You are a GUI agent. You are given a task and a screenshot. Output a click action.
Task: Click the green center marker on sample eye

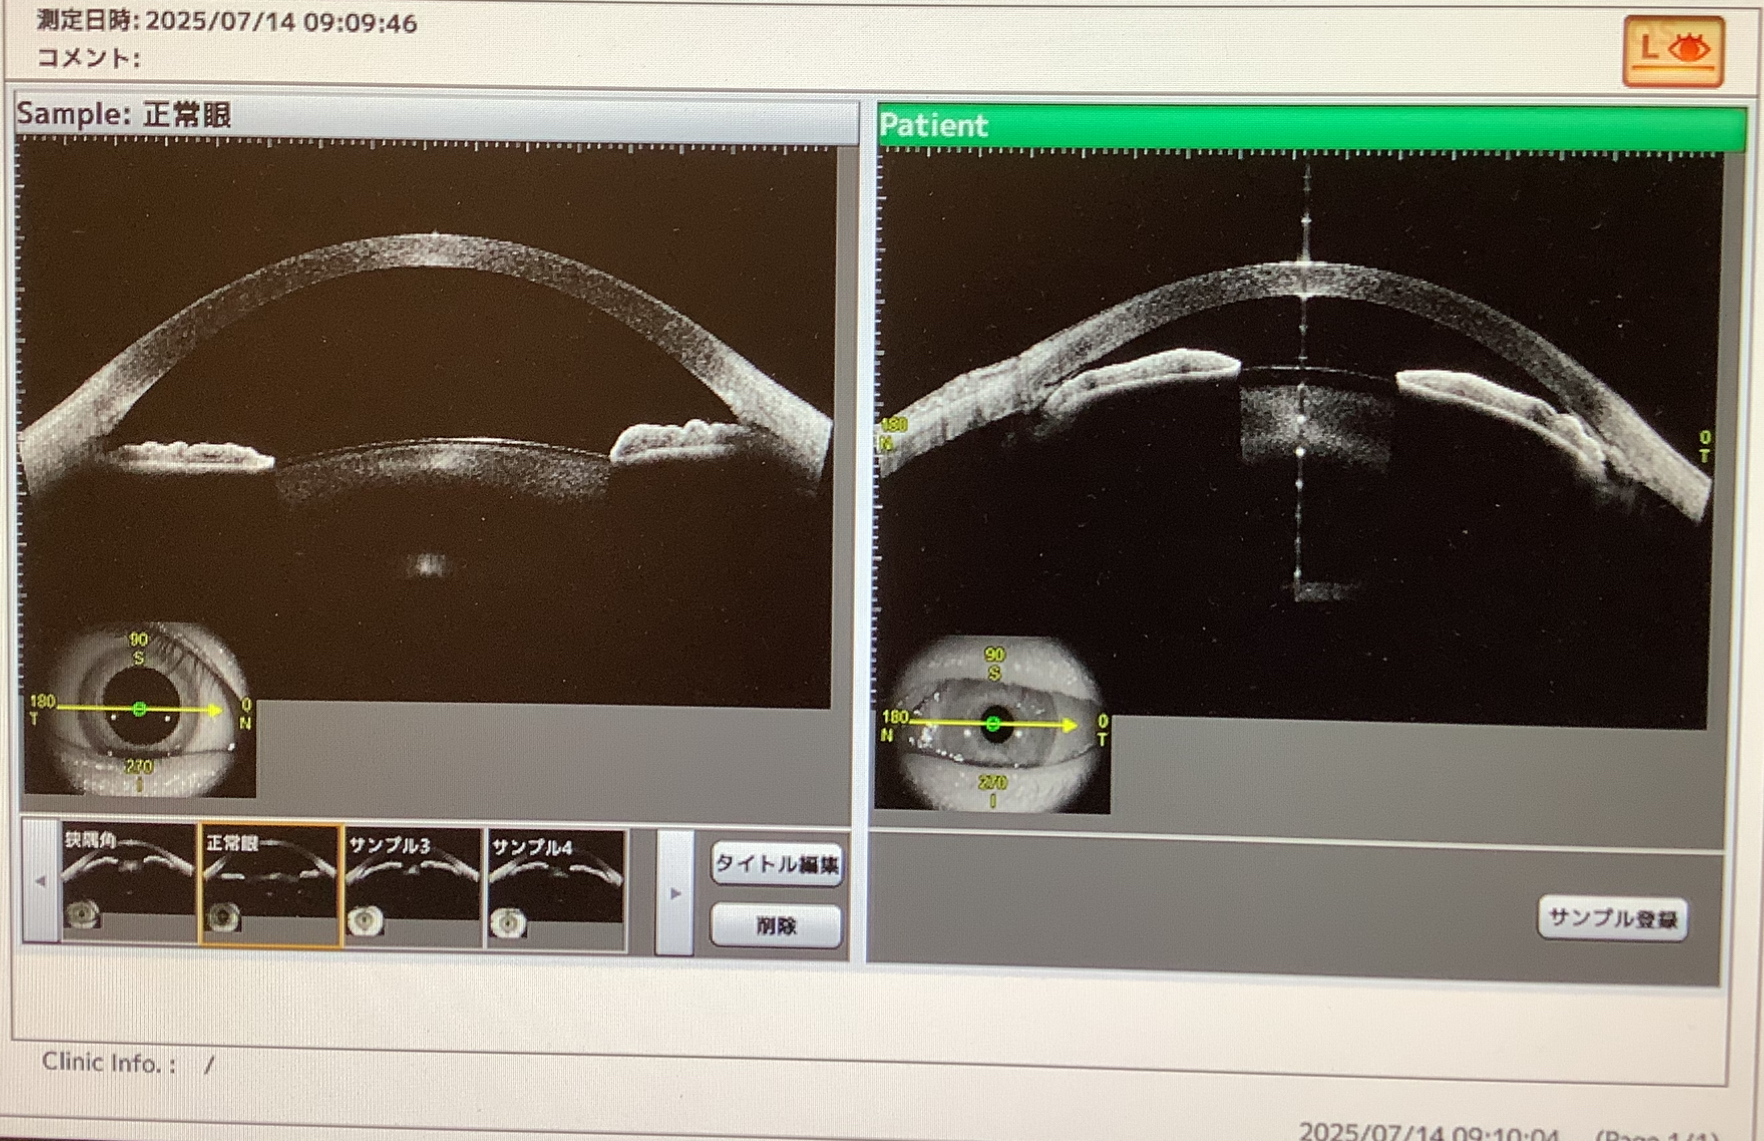(139, 709)
